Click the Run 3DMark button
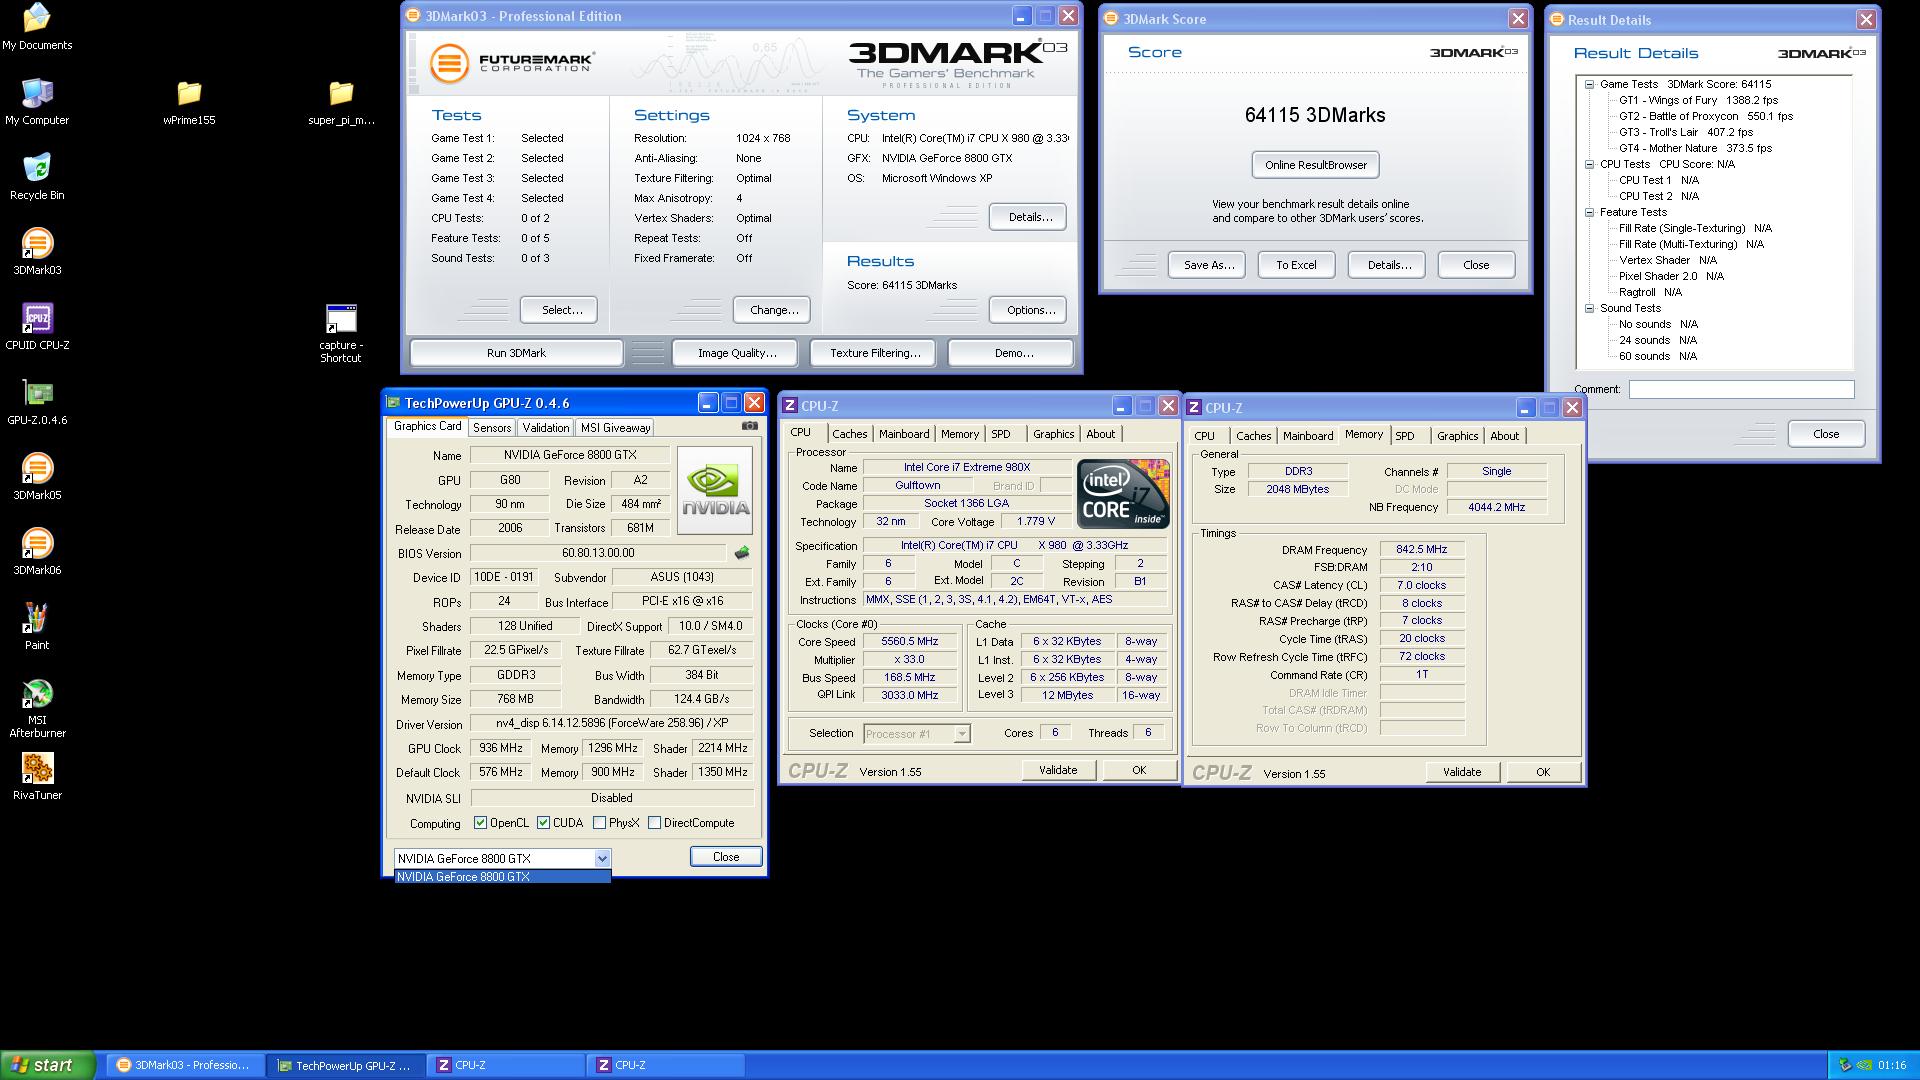 click(516, 353)
